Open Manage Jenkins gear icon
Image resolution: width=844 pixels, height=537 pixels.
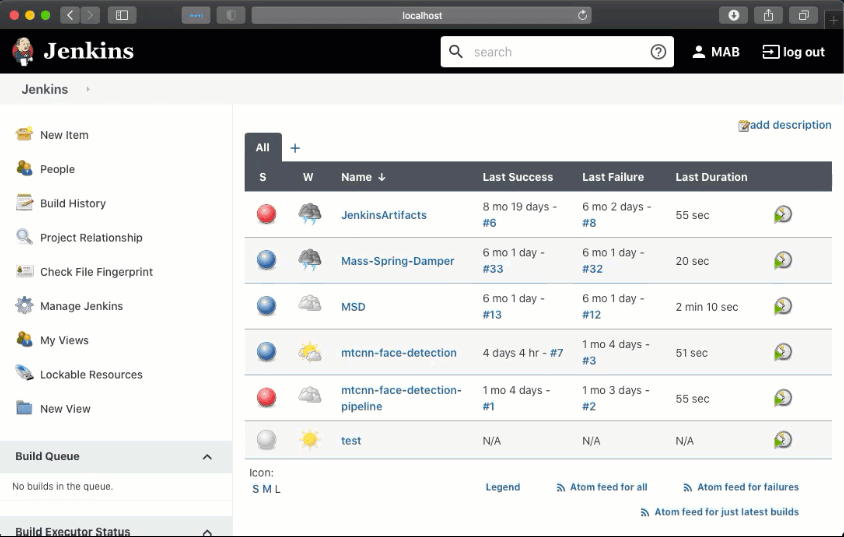[25, 306]
